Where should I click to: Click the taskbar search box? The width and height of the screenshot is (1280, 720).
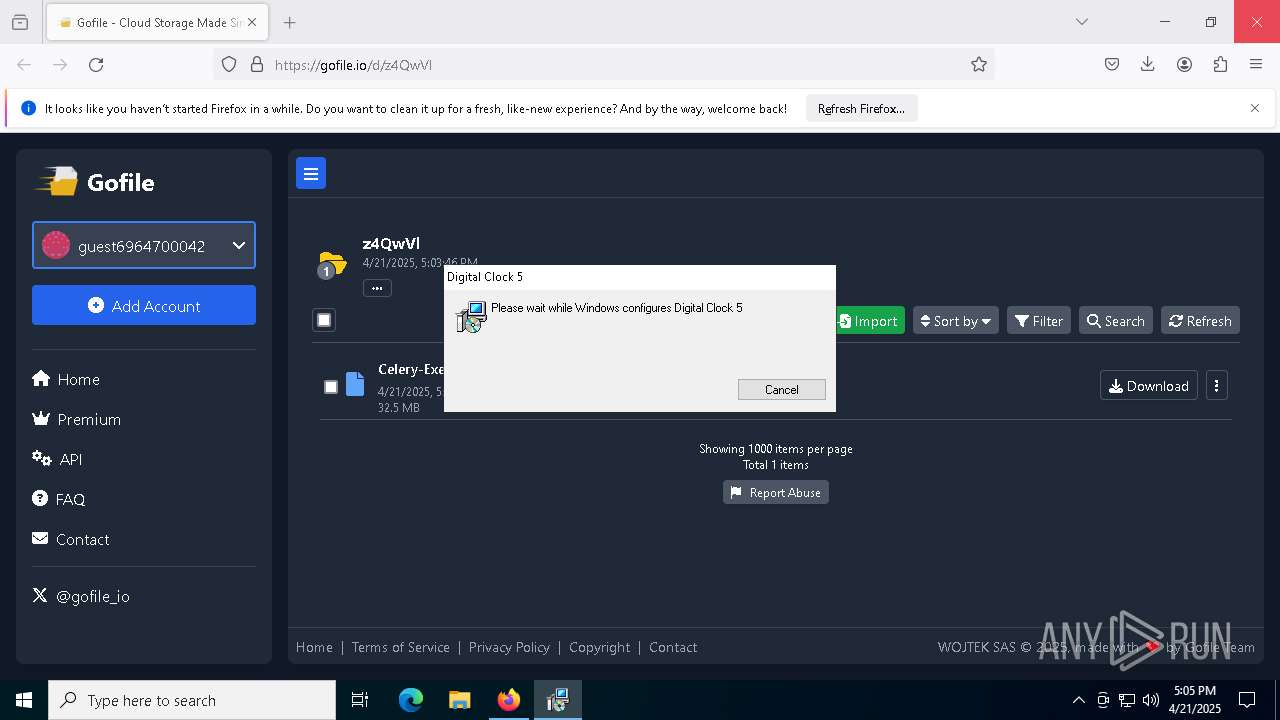(x=192, y=700)
